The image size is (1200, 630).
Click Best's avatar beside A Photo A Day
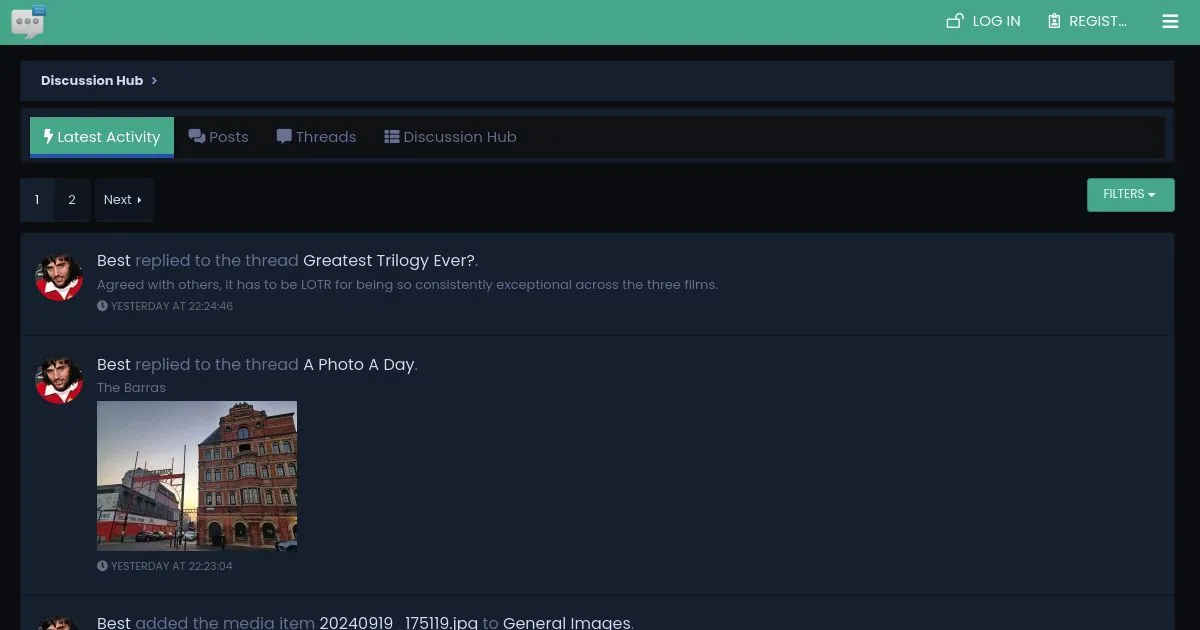click(59, 381)
